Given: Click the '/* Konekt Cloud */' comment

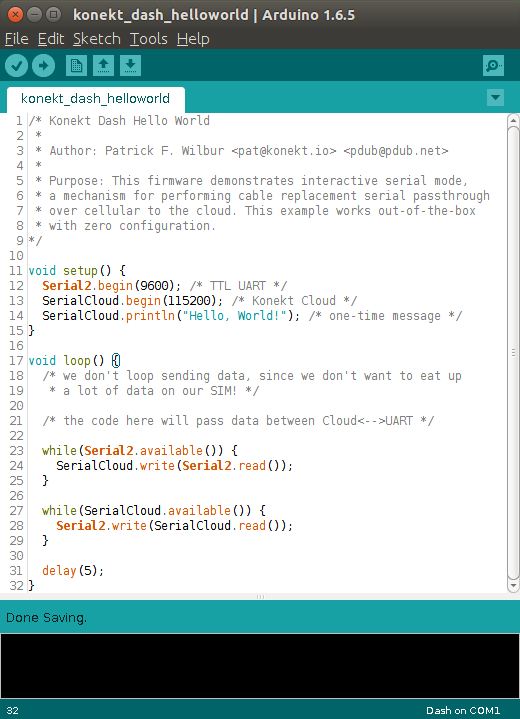Looking at the screenshot, I should 294,301.
